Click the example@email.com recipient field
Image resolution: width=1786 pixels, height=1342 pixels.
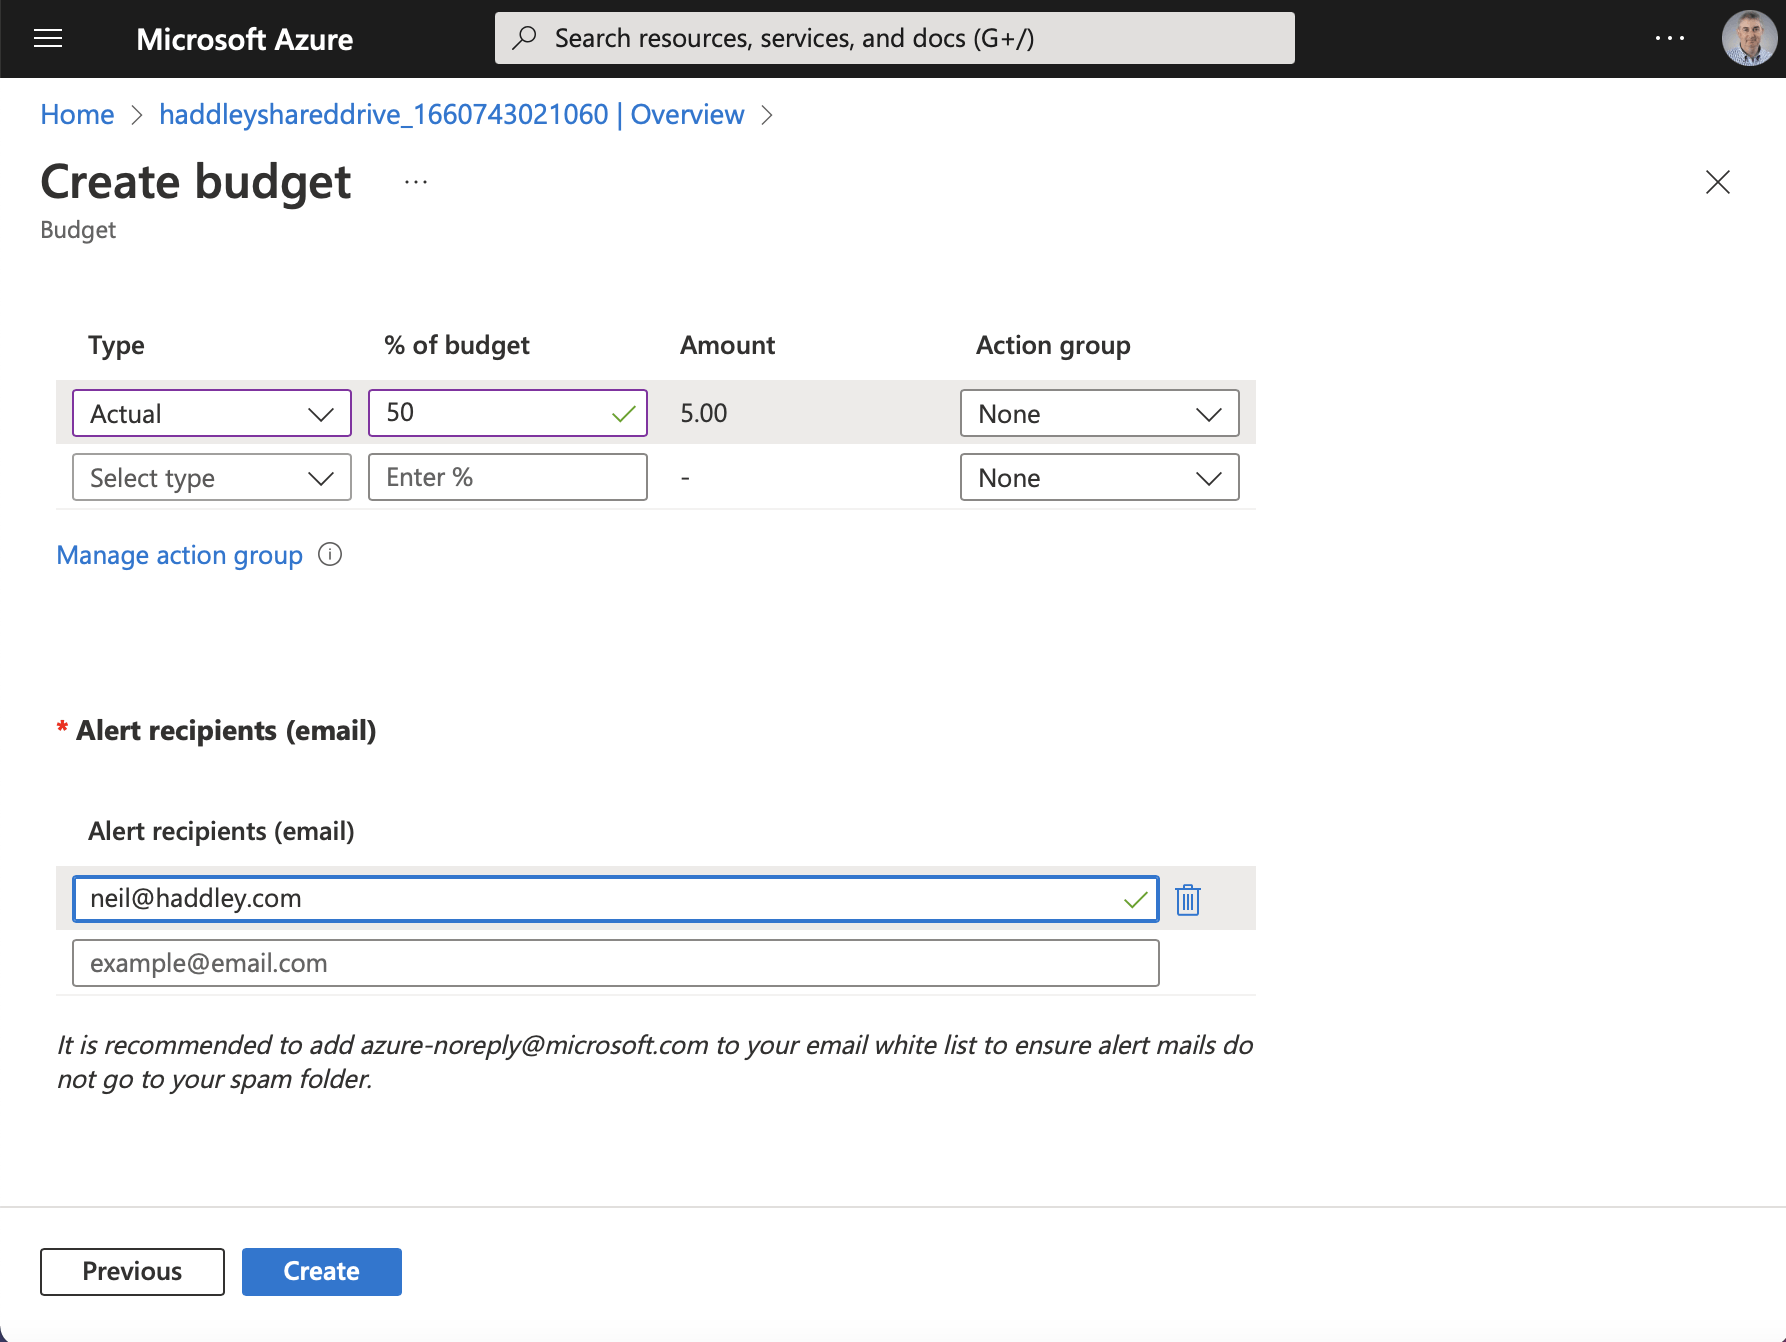616,963
